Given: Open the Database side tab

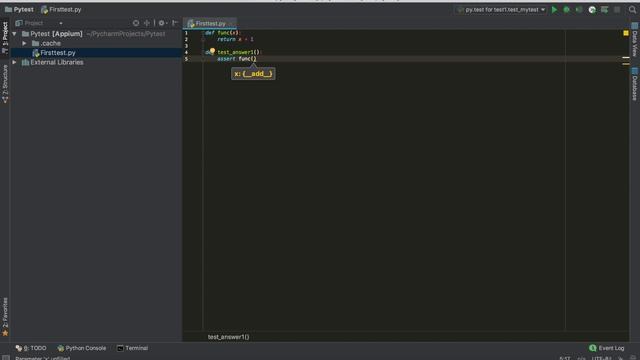Looking at the screenshot, I should 635,84.
